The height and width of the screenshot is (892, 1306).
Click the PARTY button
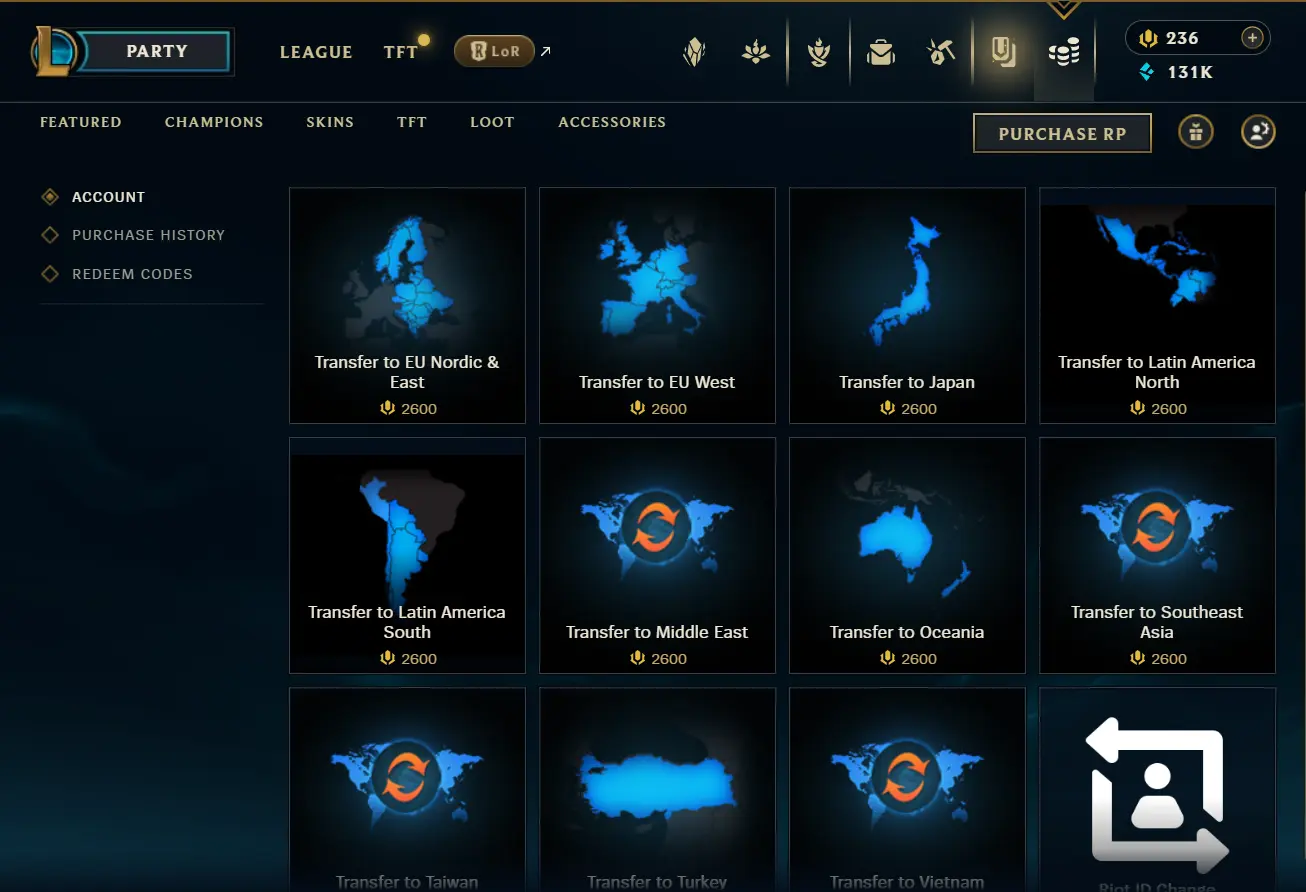[x=156, y=51]
